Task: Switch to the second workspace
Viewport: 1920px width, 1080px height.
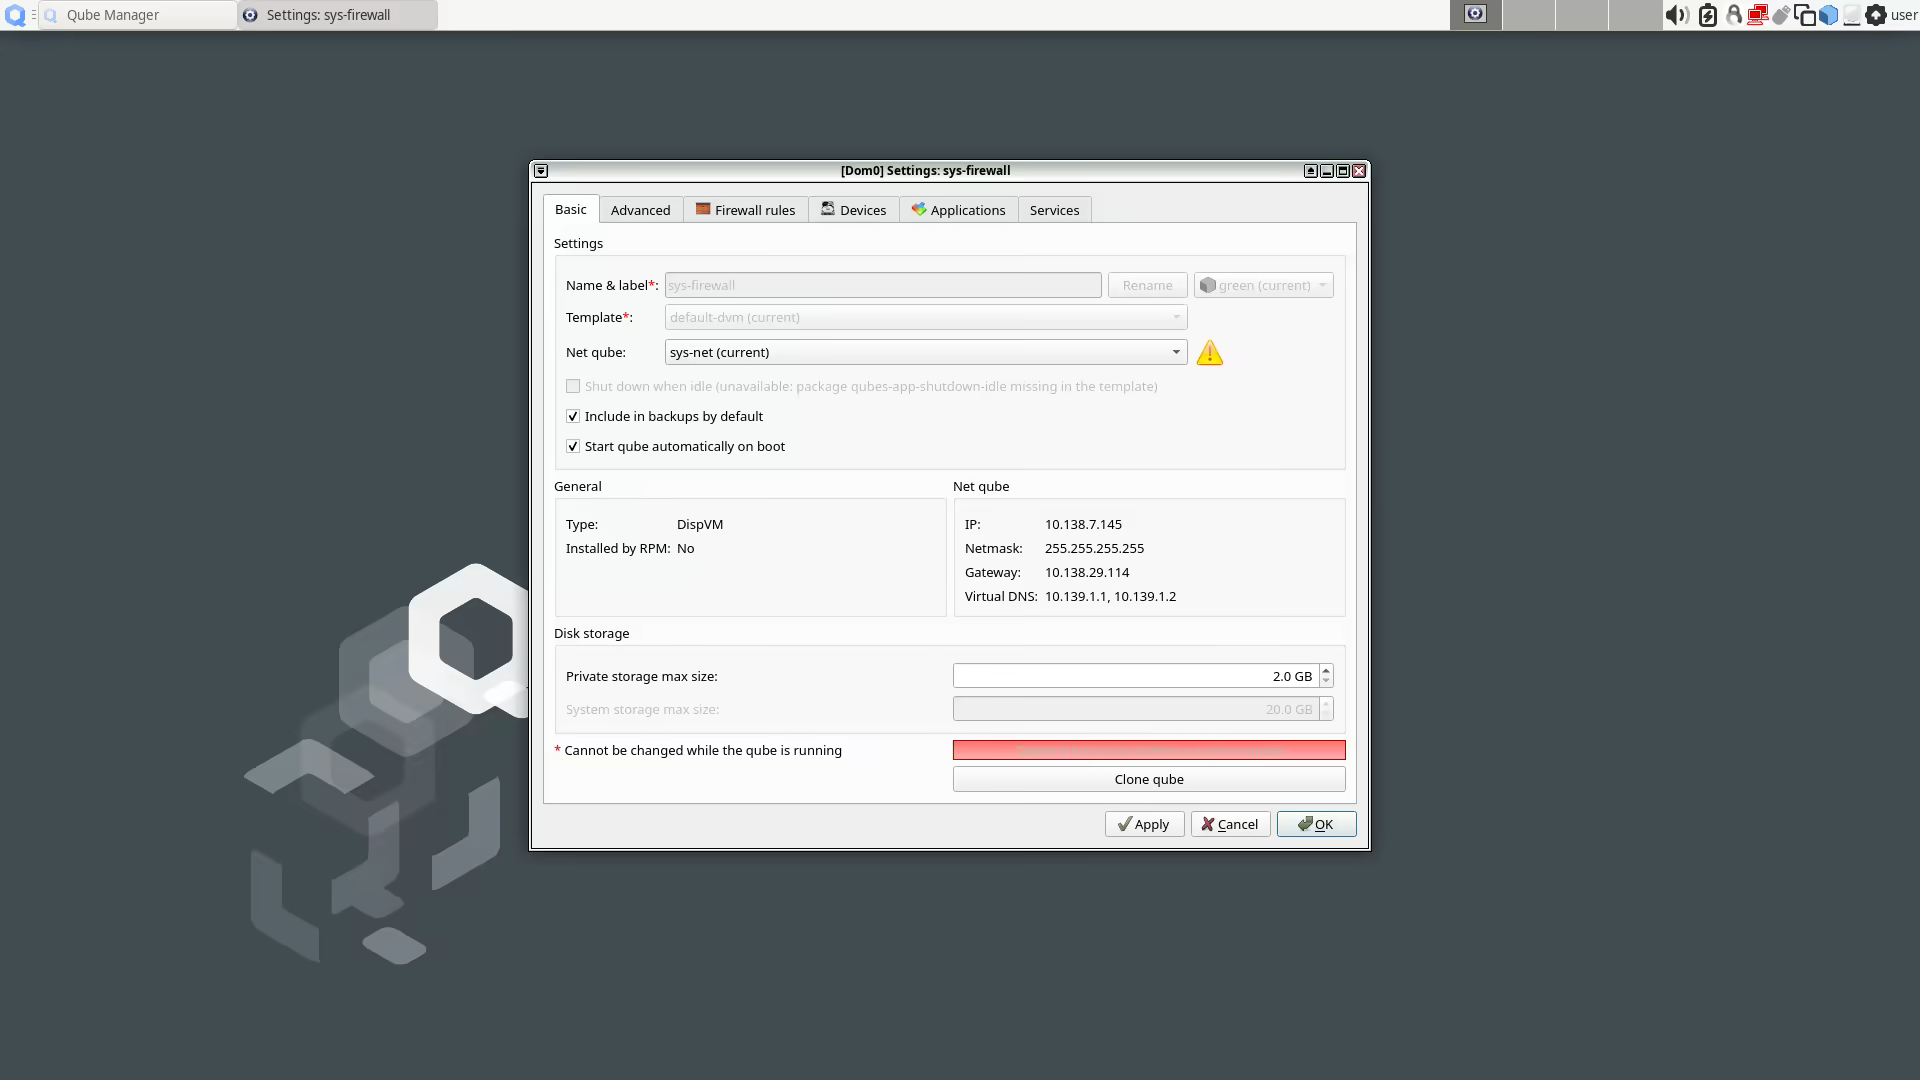Action: click(x=1529, y=15)
